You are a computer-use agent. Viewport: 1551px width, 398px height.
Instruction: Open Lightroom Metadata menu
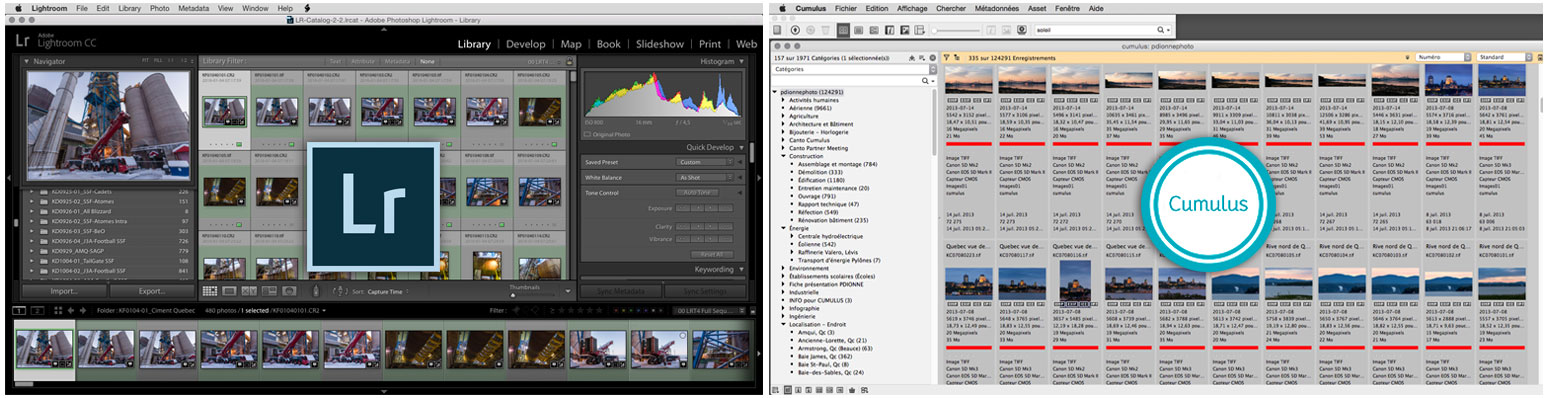tap(194, 7)
